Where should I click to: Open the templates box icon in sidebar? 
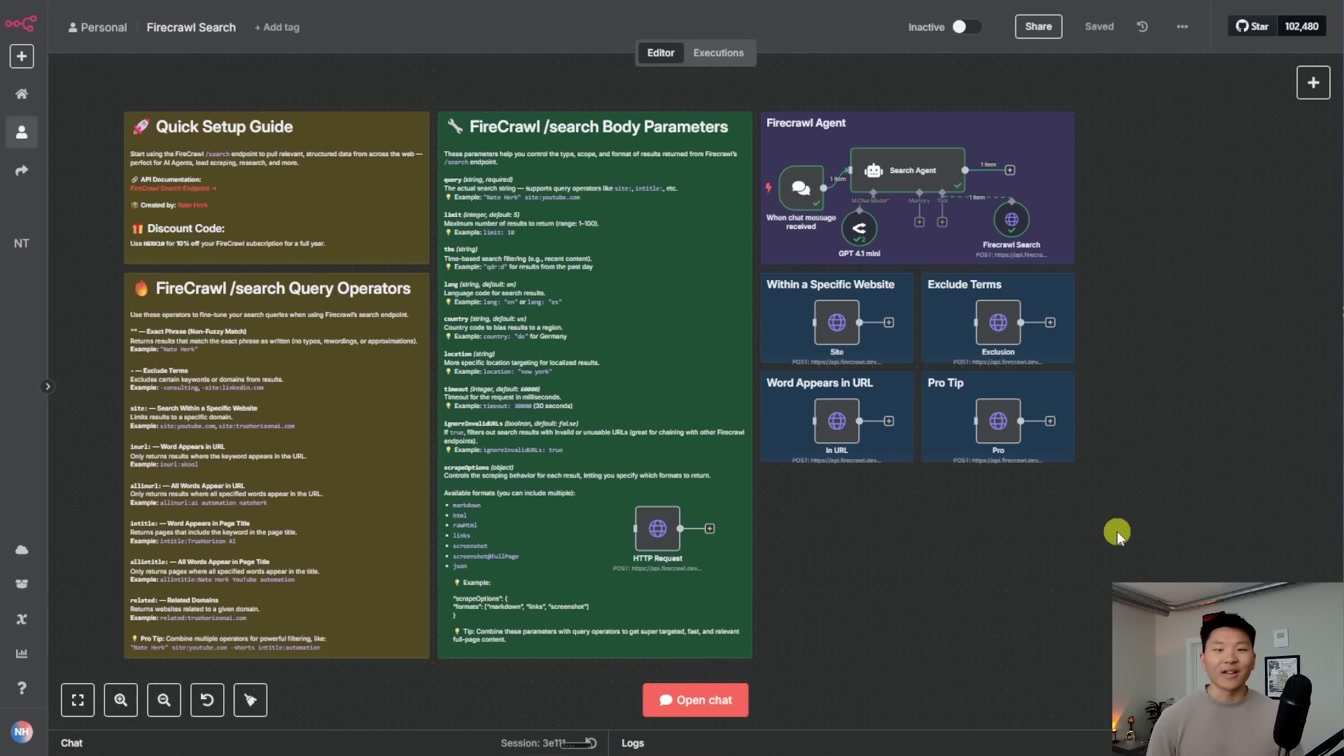[21, 584]
